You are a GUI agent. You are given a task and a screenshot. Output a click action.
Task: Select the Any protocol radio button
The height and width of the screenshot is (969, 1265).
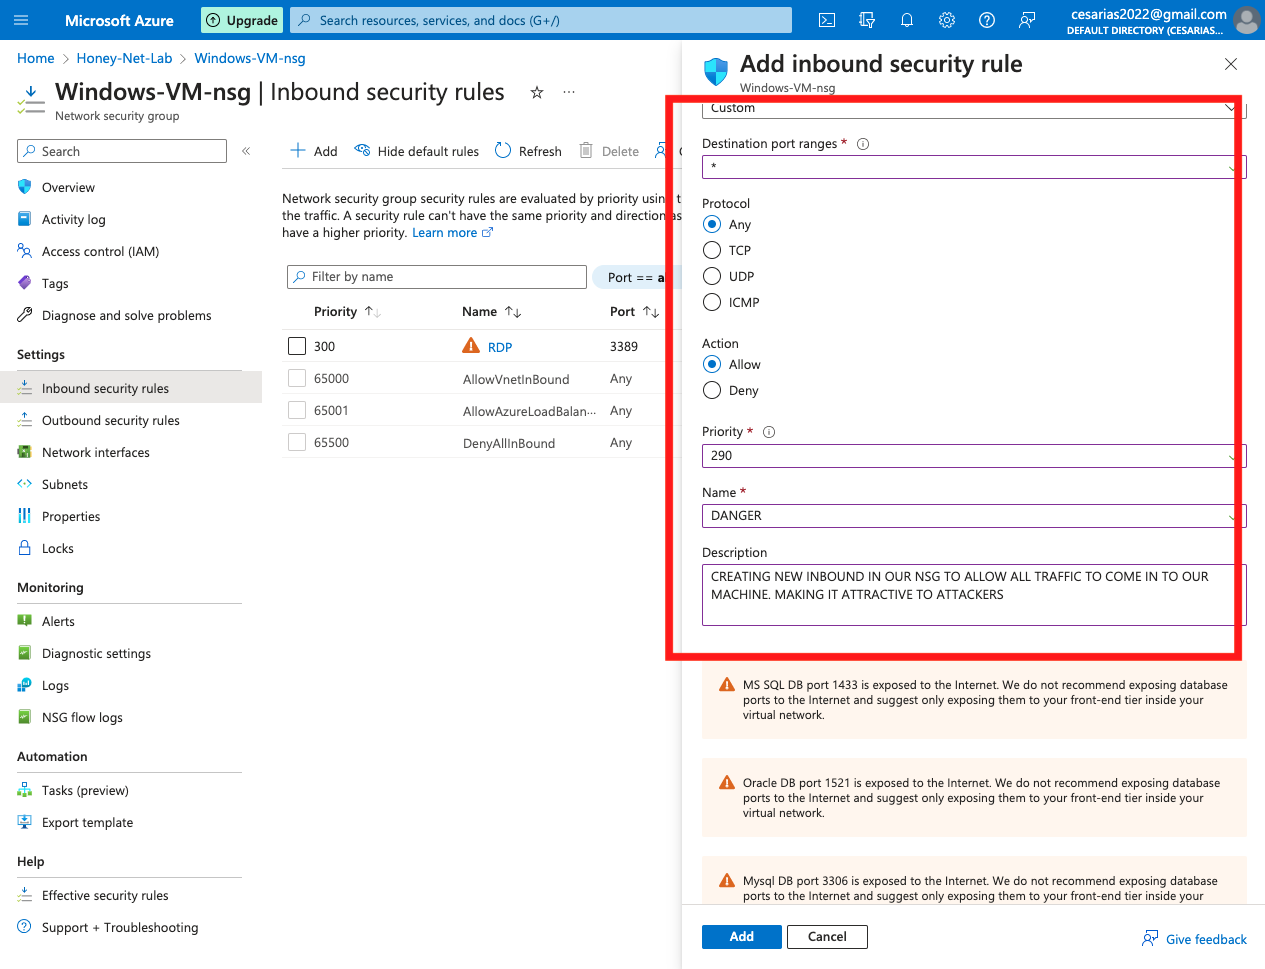[x=712, y=224]
